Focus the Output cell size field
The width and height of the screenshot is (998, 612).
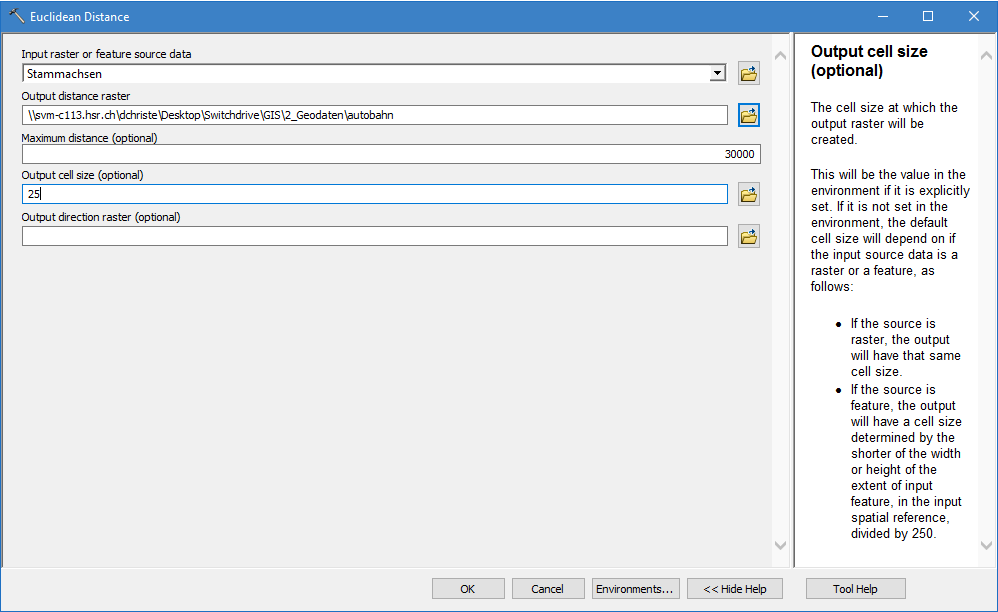click(374, 194)
